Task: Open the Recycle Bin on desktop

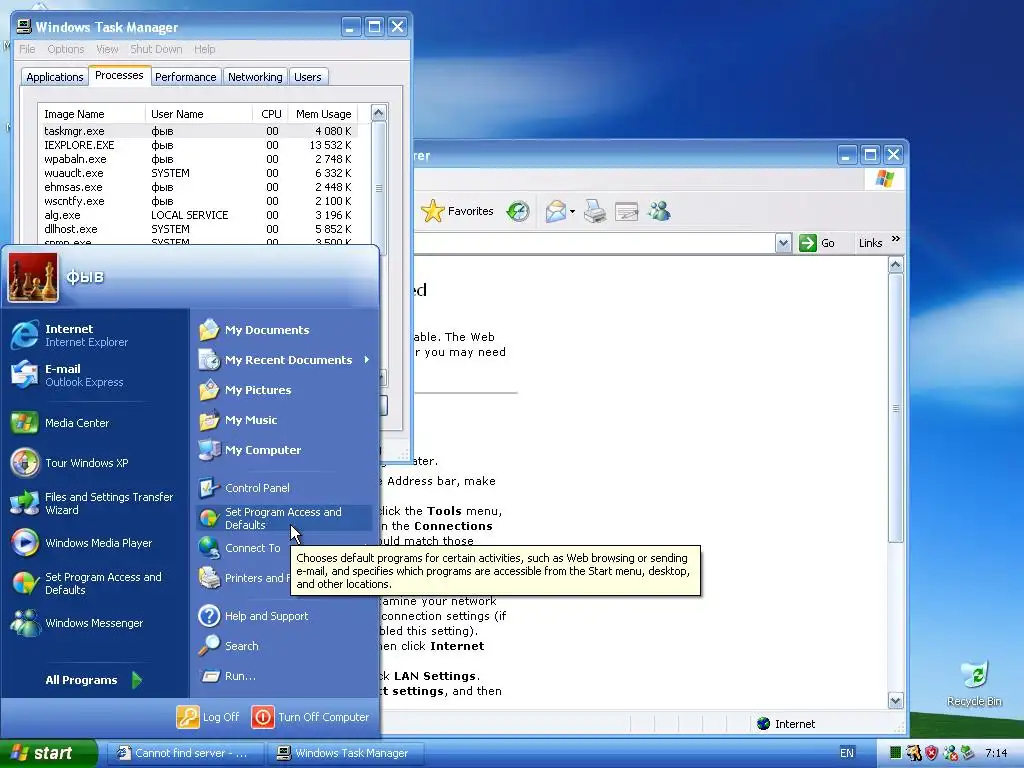Action: 974,683
